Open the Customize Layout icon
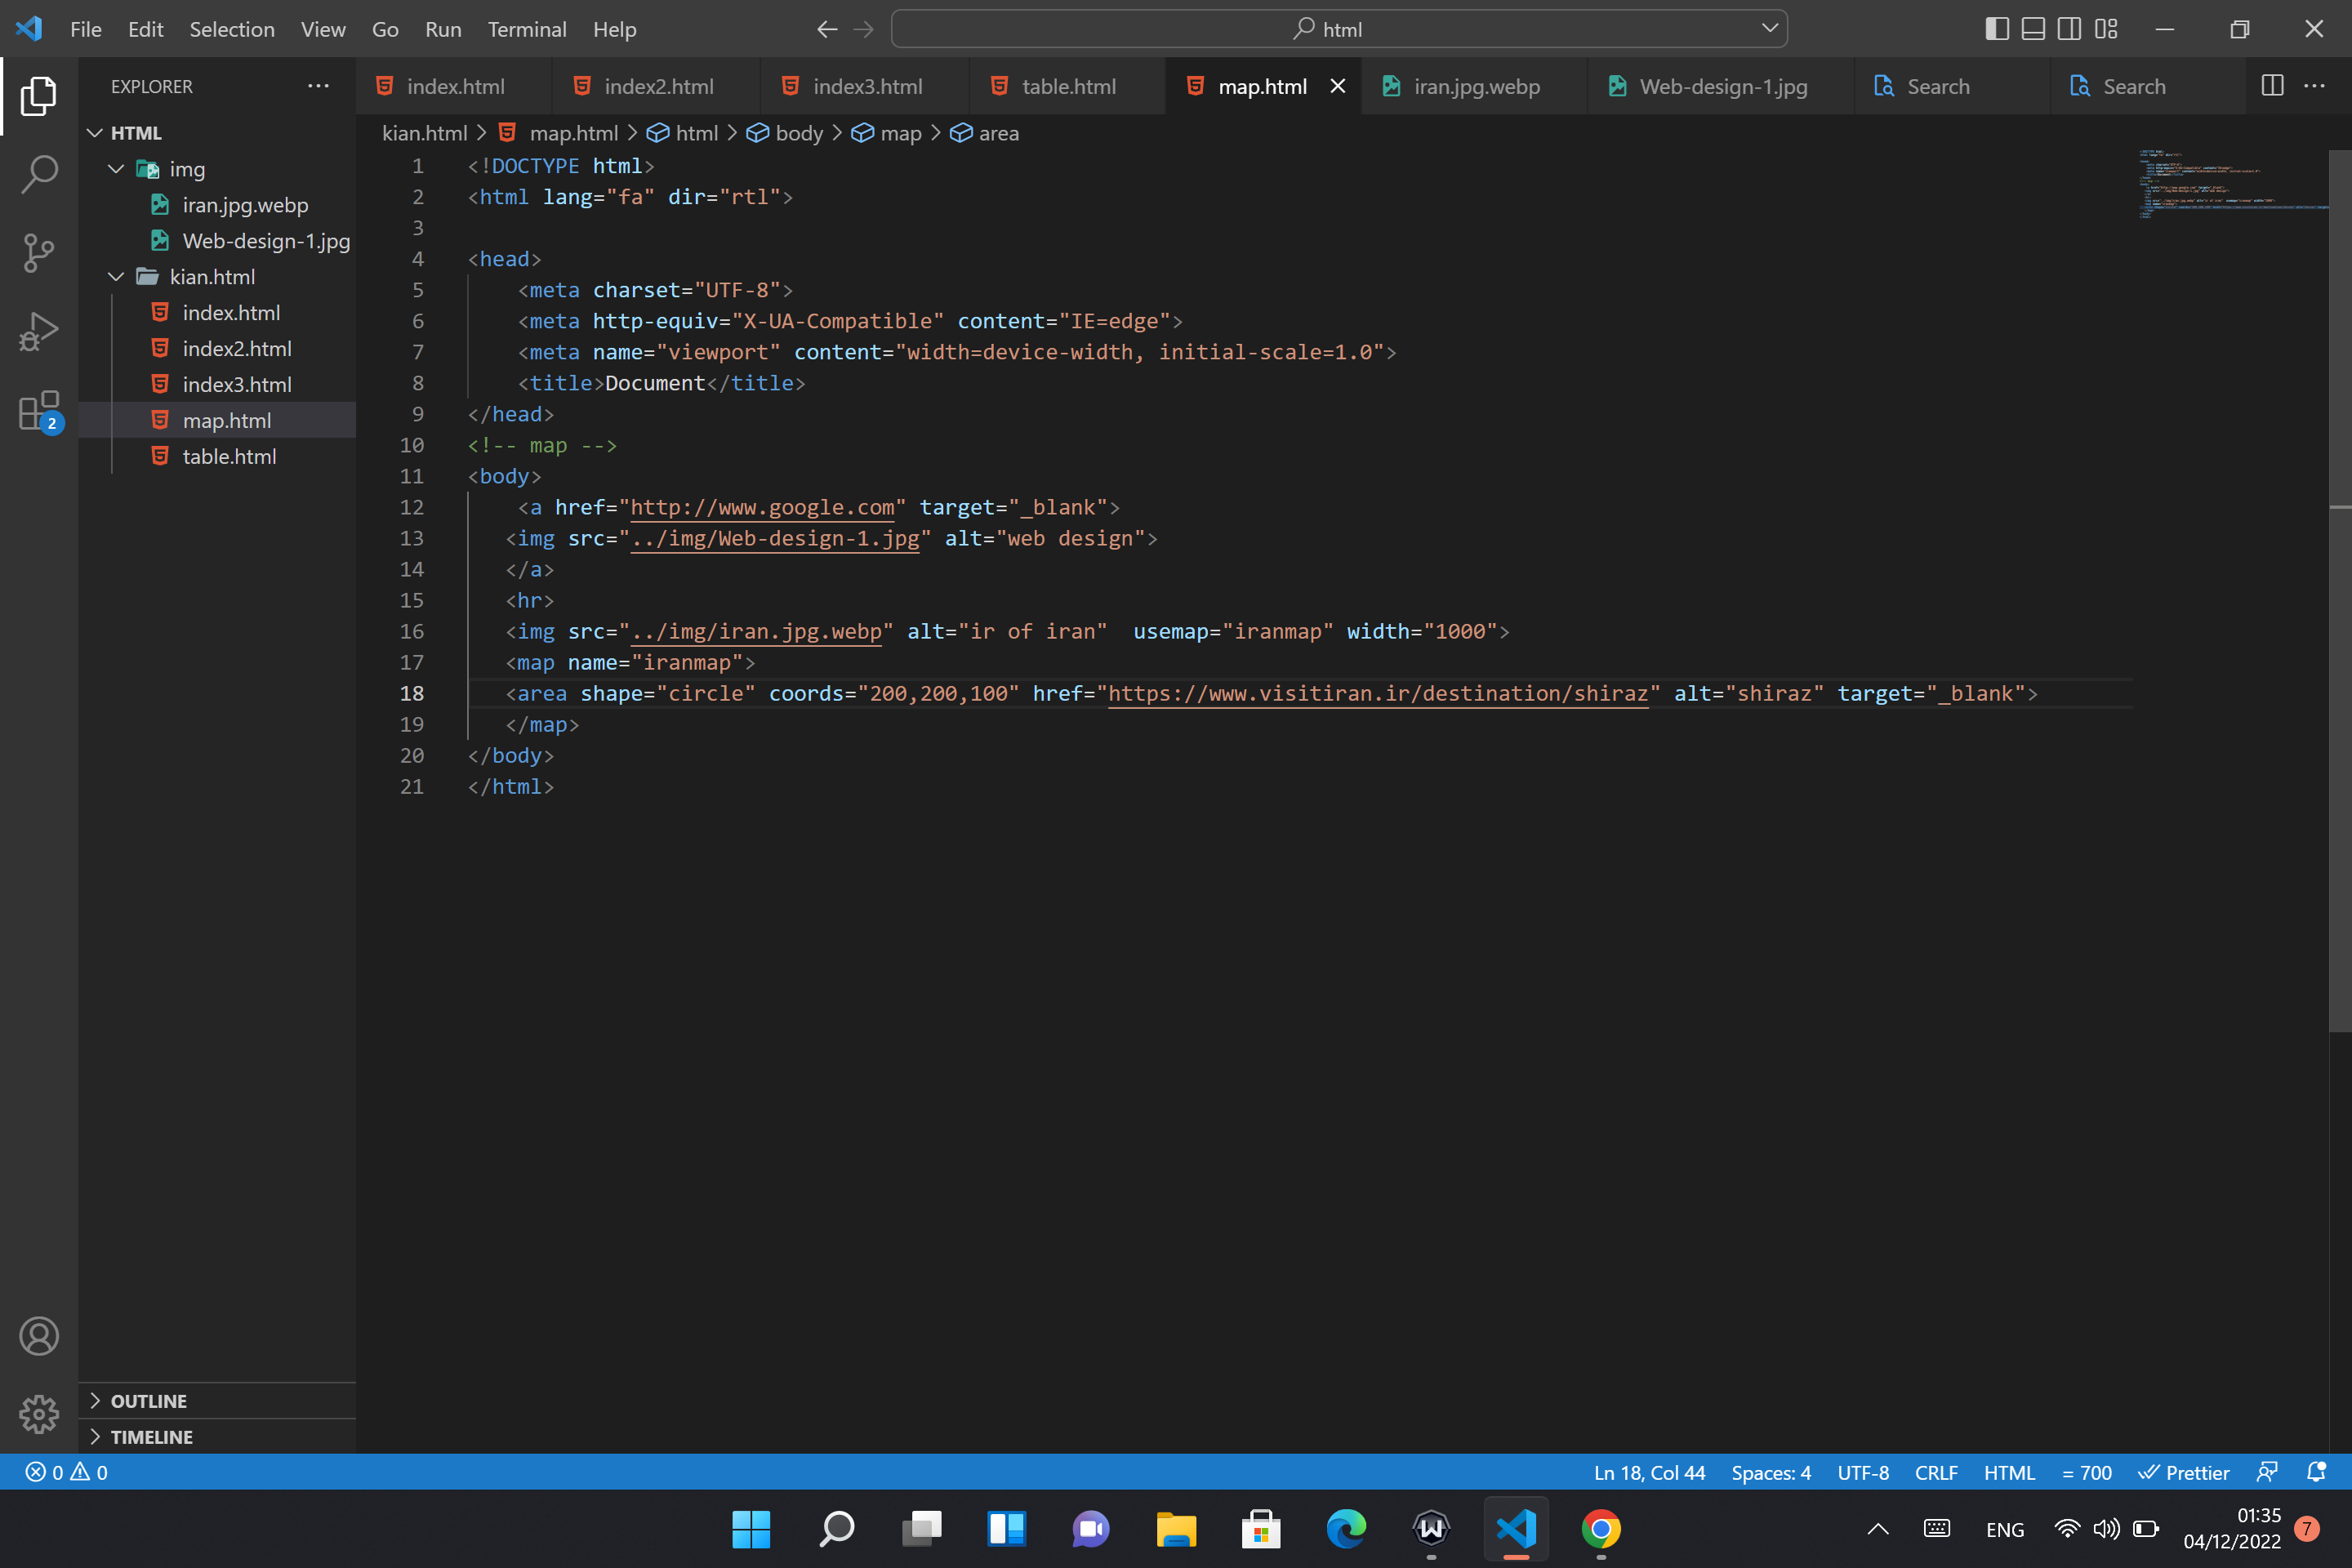 pyautogui.click(x=2107, y=29)
